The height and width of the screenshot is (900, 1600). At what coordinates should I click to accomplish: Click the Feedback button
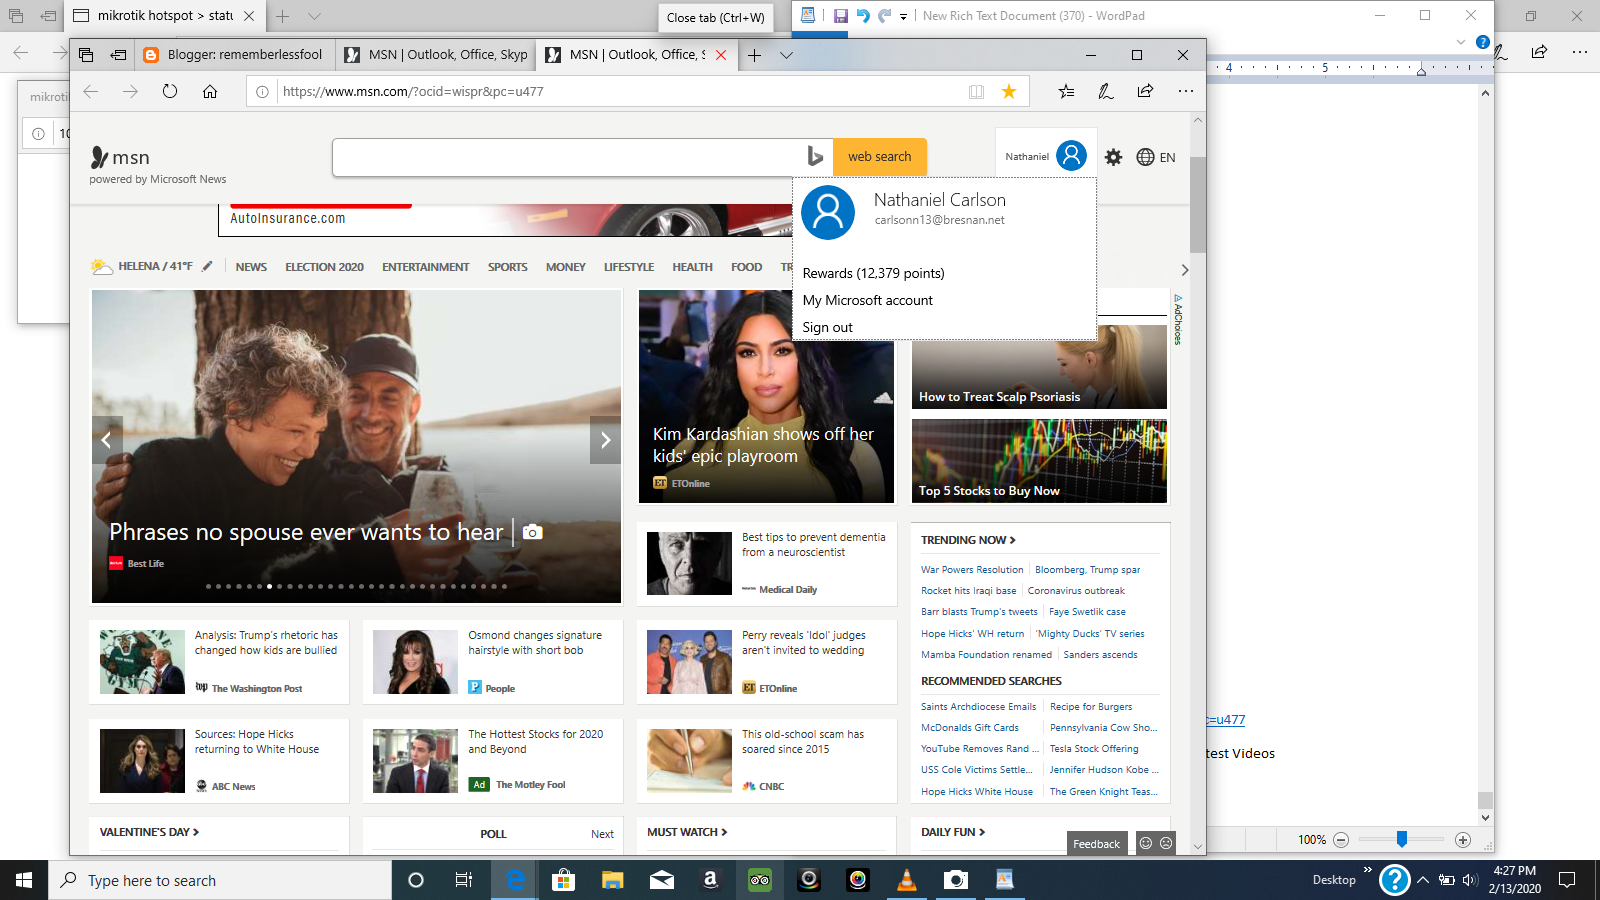point(1097,844)
